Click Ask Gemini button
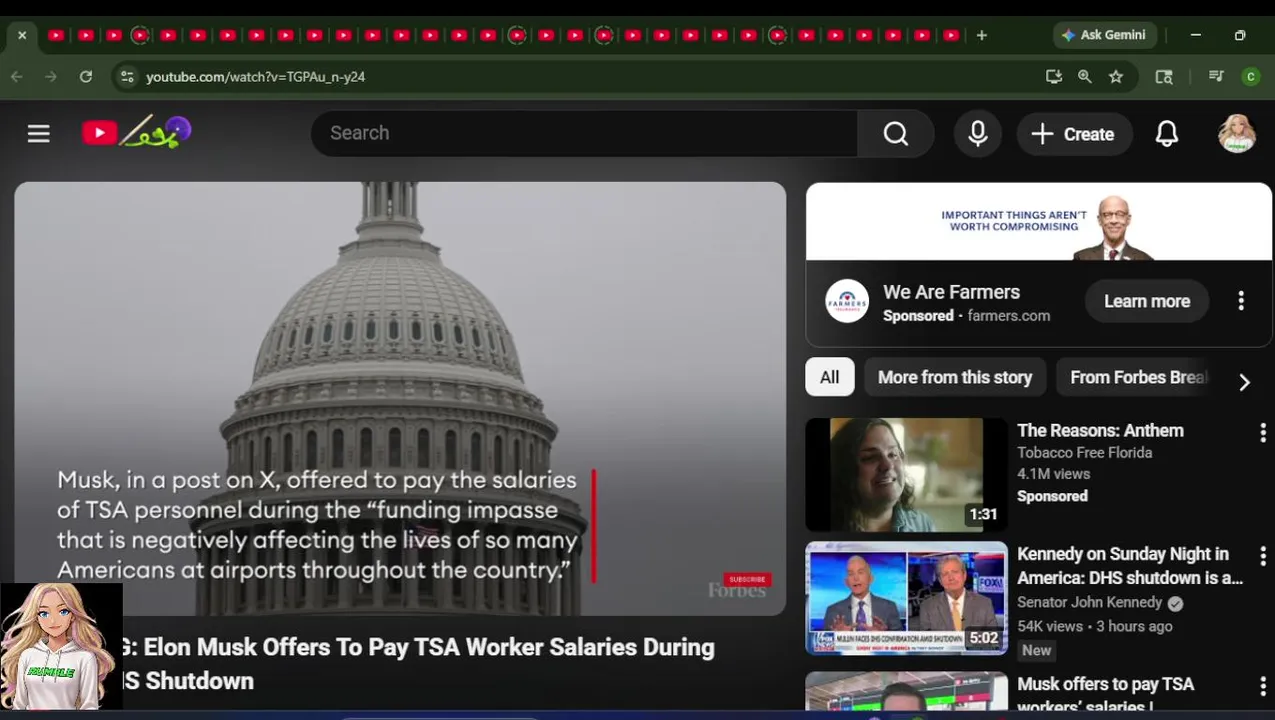Image resolution: width=1275 pixels, height=720 pixels. (1105, 35)
